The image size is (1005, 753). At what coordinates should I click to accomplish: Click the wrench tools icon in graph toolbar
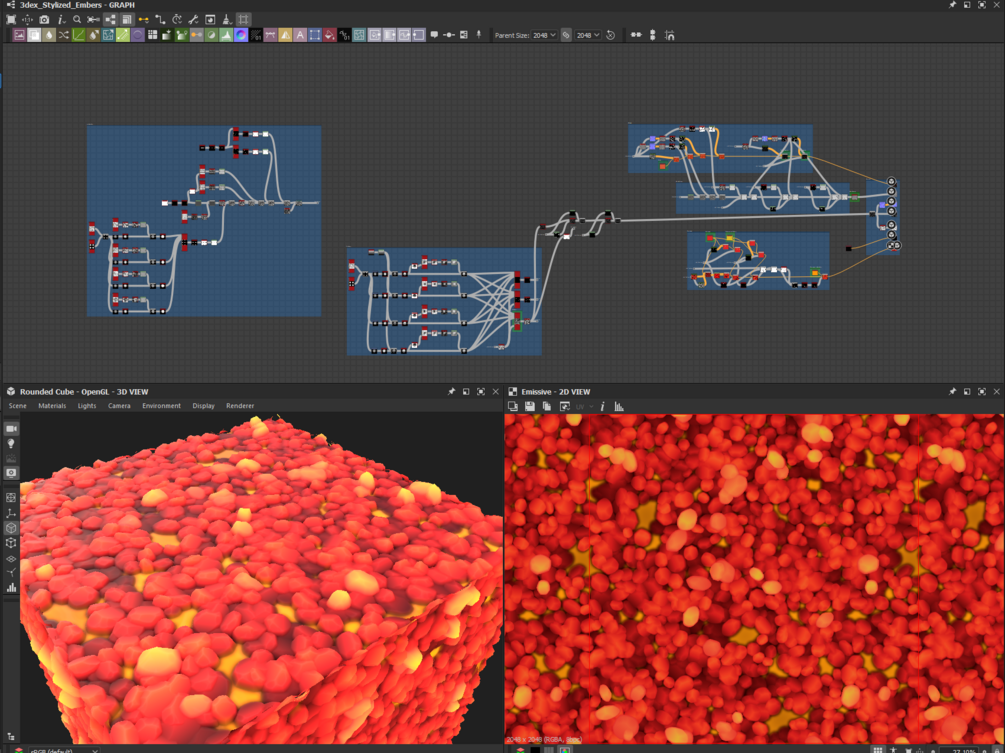tap(194, 20)
